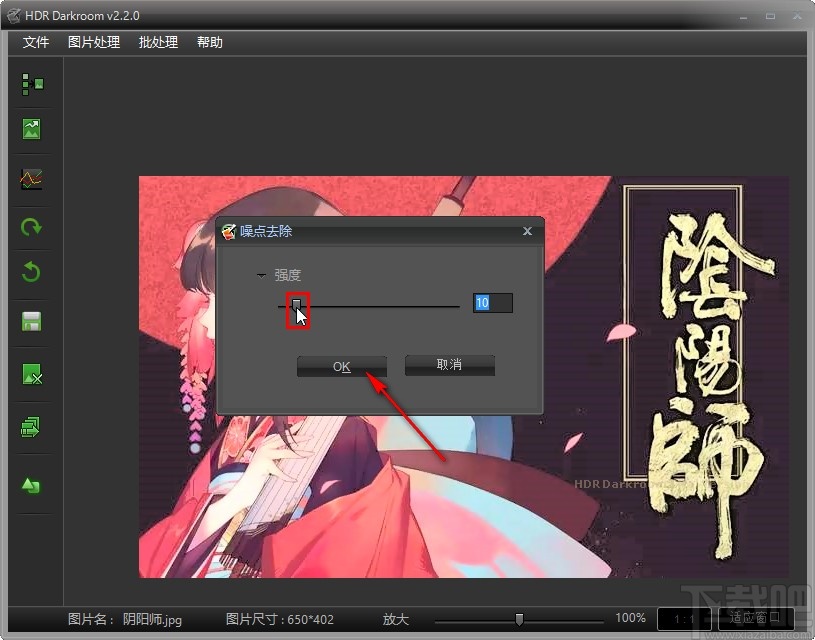
Task: Confirm noise removal with OK button
Action: (341, 366)
